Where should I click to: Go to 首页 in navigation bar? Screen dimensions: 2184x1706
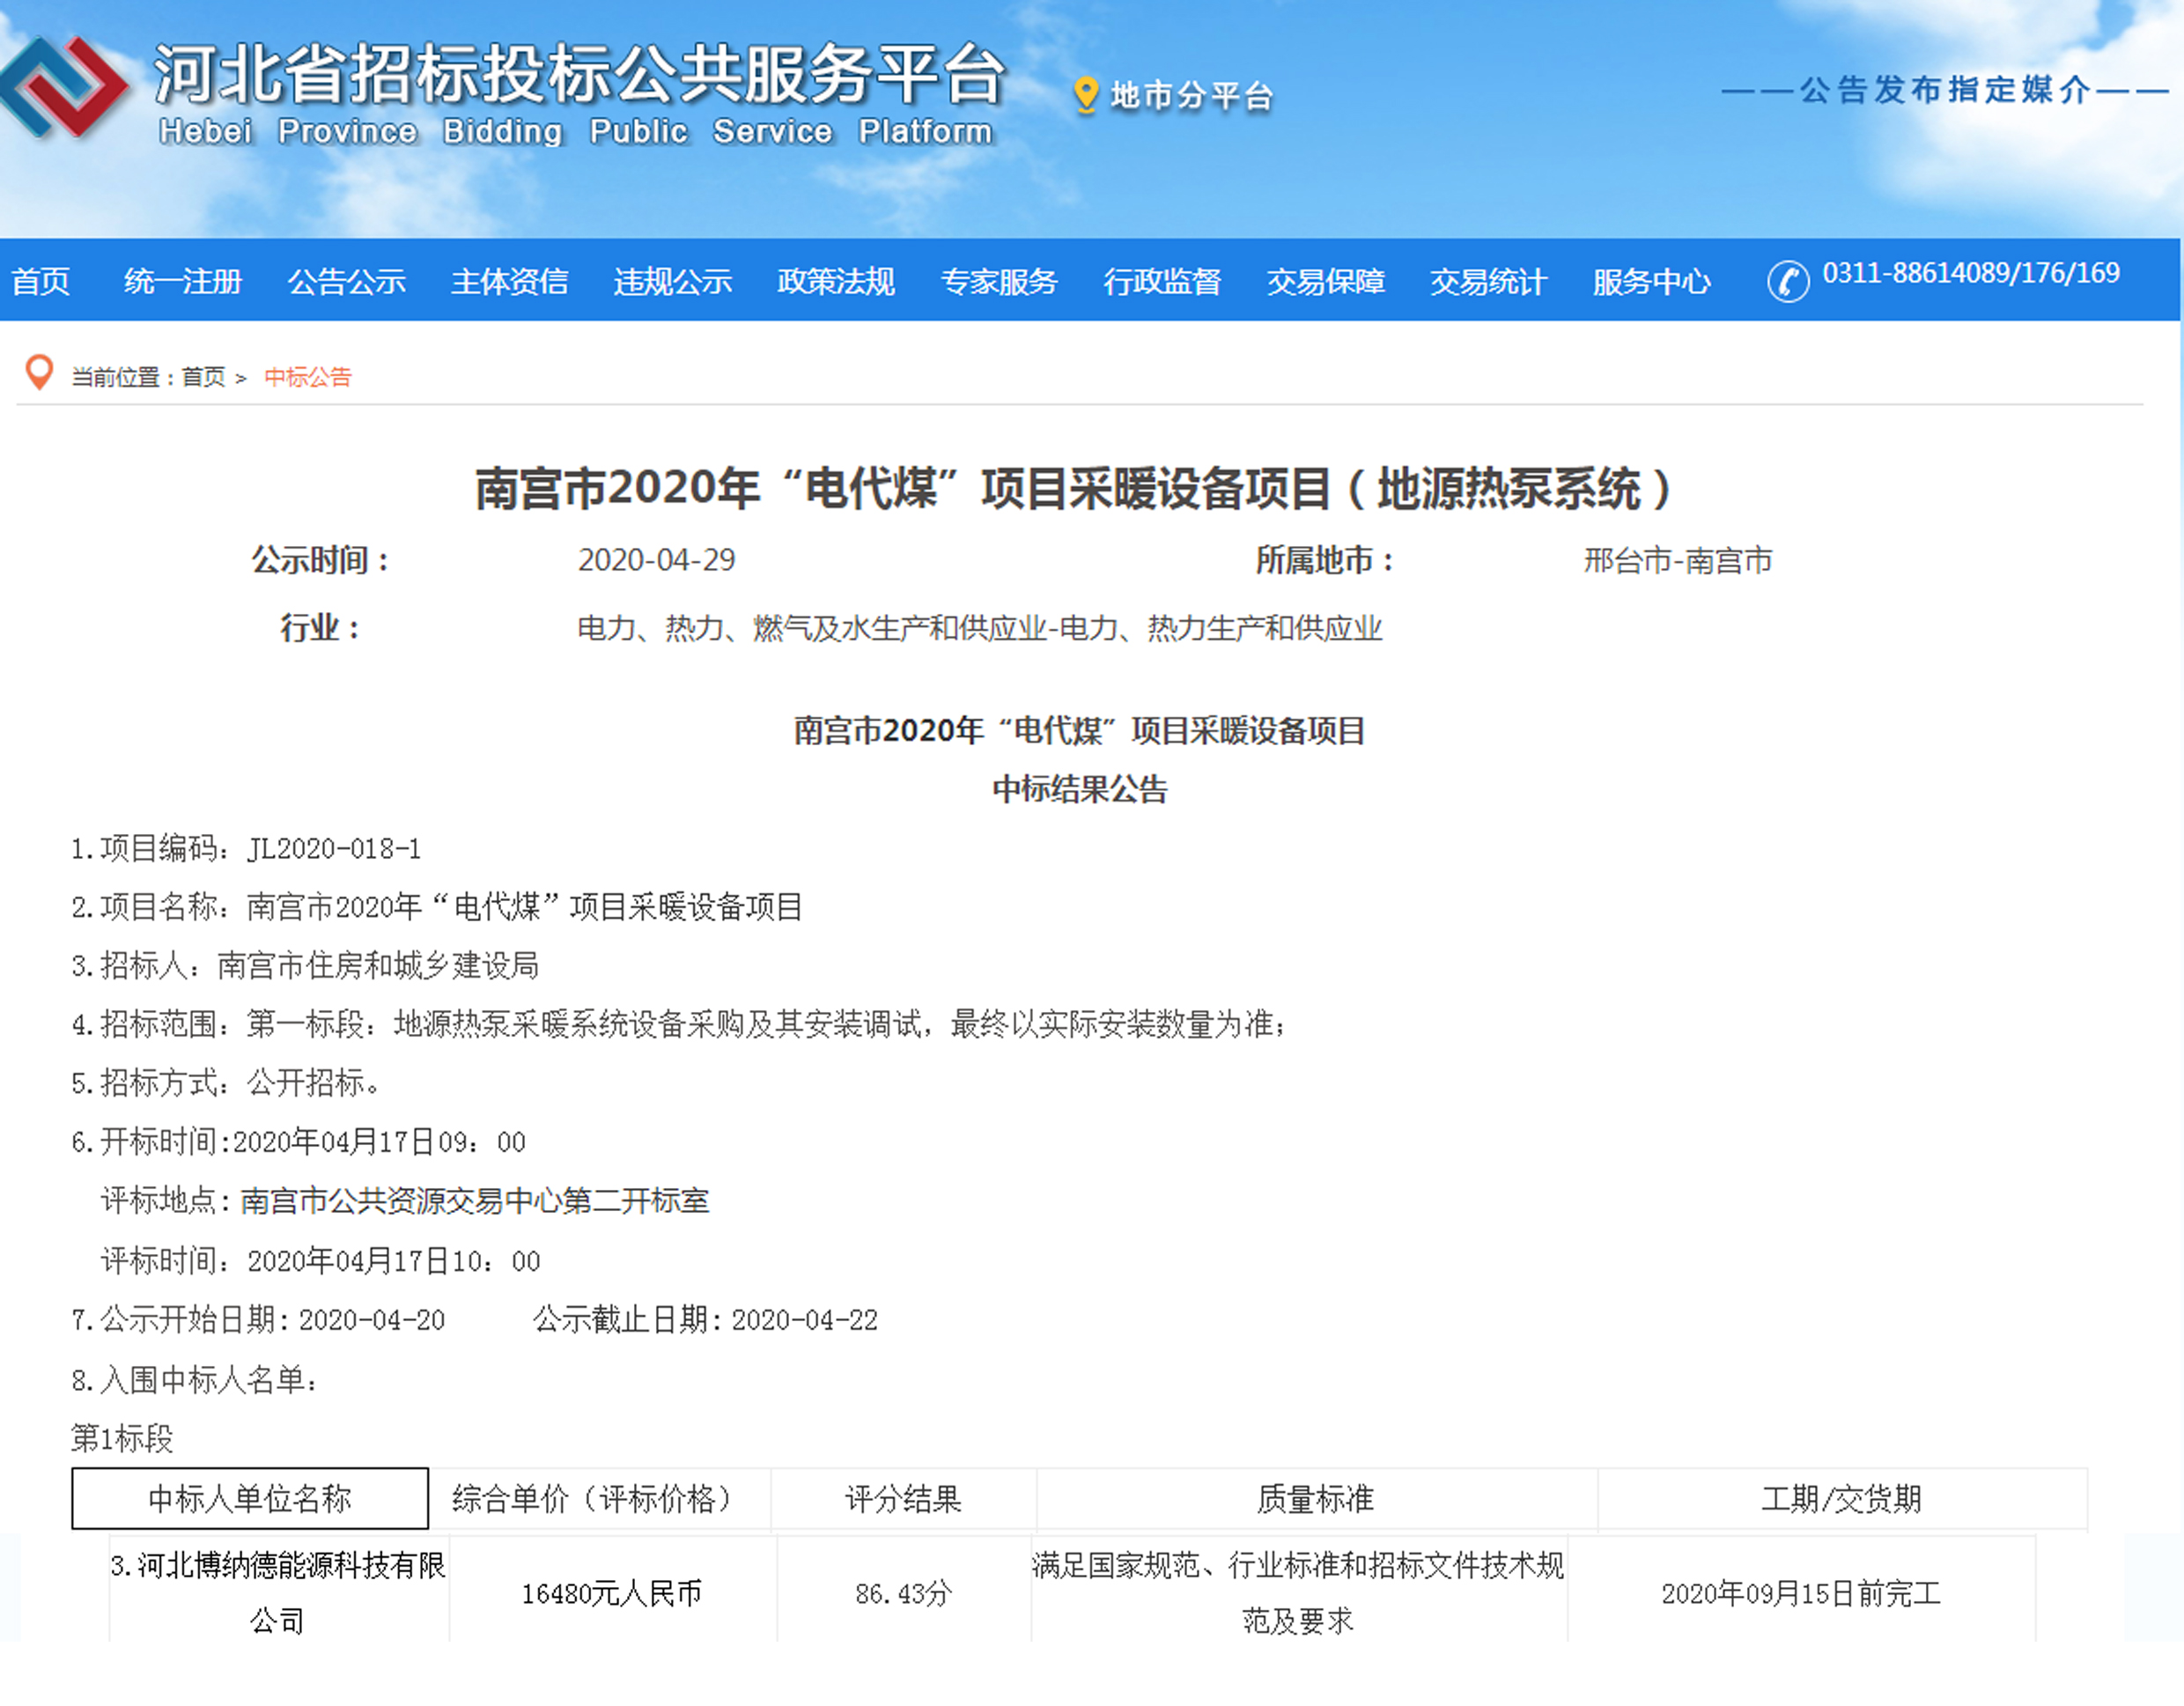[x=41, y=281]
